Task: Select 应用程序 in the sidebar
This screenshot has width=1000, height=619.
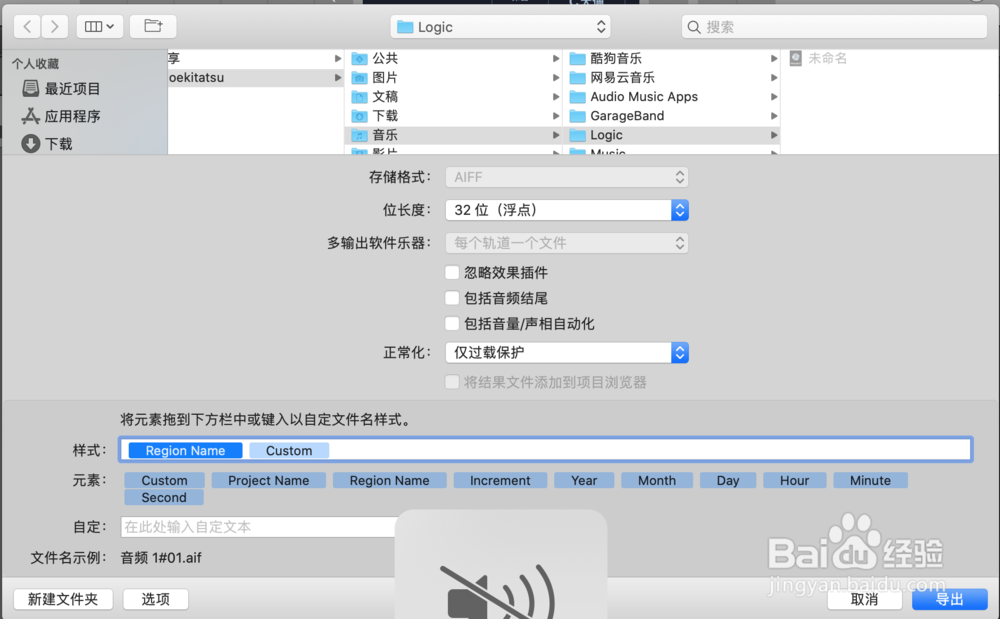Action: click(x=61, y=116)
